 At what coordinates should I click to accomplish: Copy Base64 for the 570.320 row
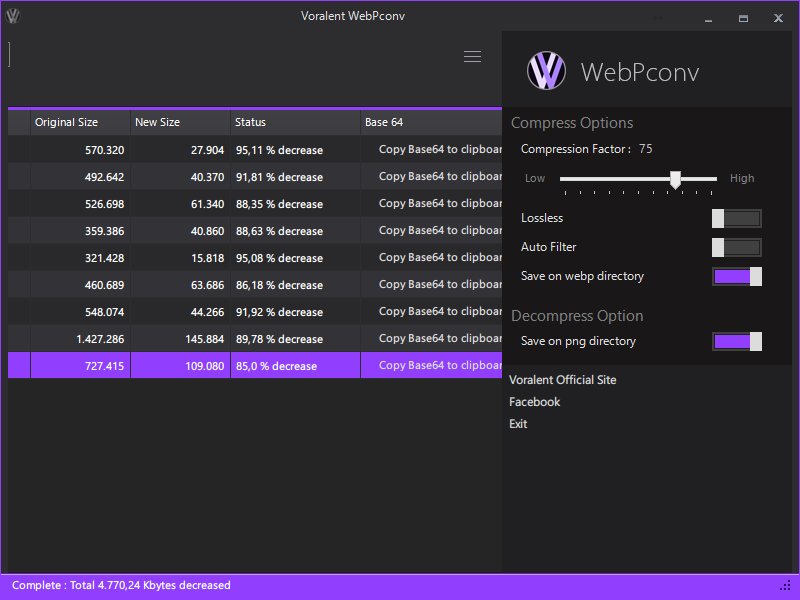440,149
